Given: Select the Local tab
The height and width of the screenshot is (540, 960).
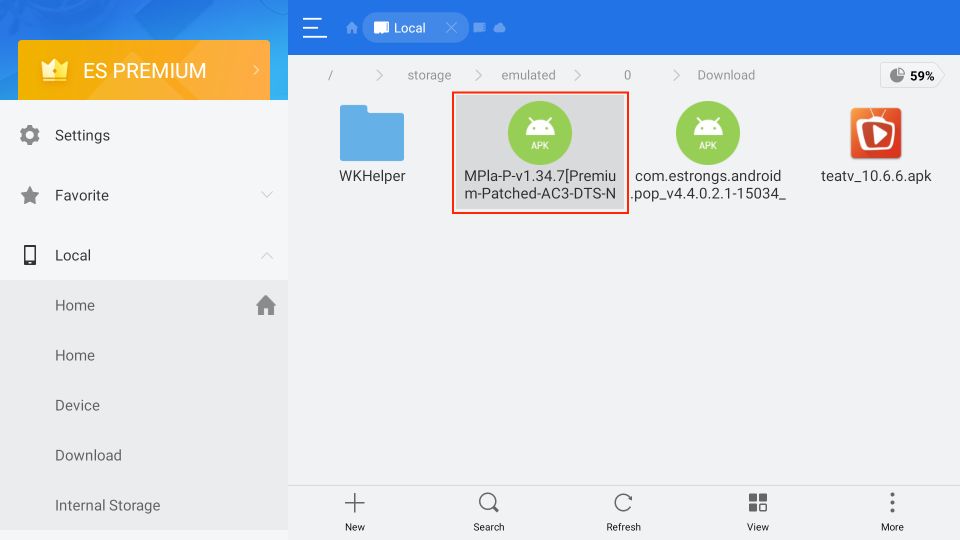Looking at the screenshot, I should point(415,28).
